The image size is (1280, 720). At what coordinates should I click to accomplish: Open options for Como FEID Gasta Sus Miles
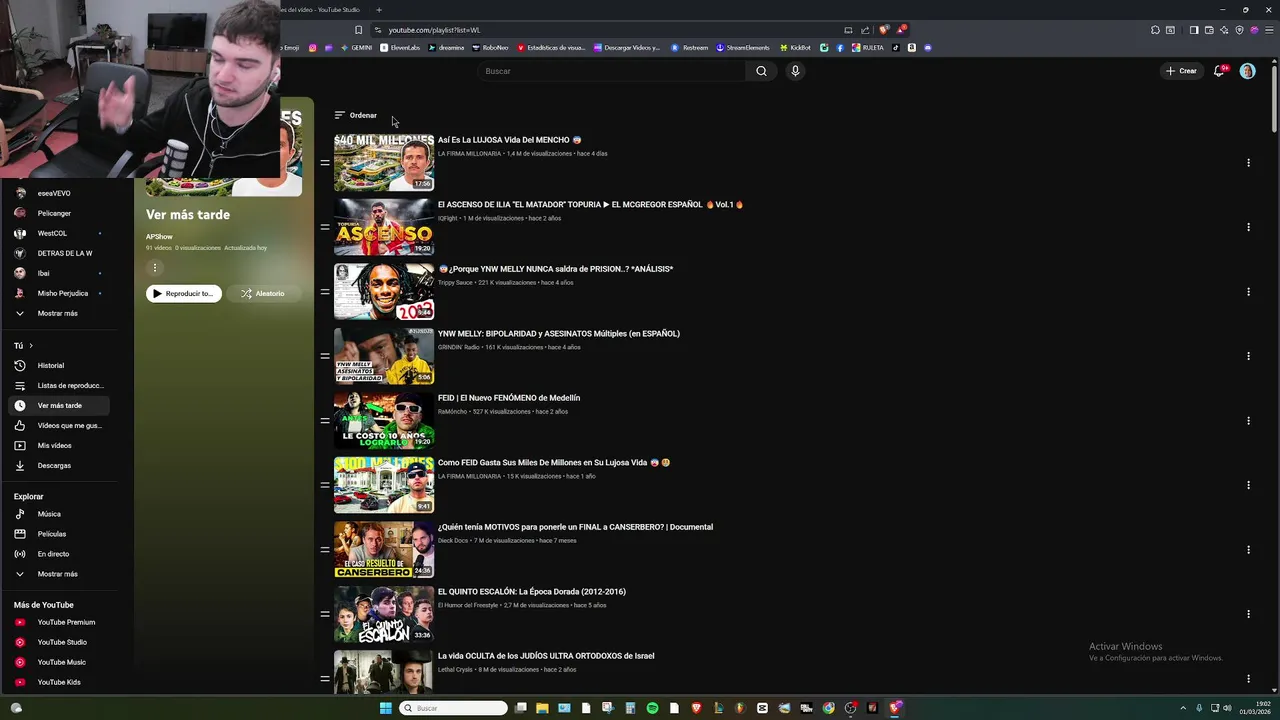click(1248, 485)
